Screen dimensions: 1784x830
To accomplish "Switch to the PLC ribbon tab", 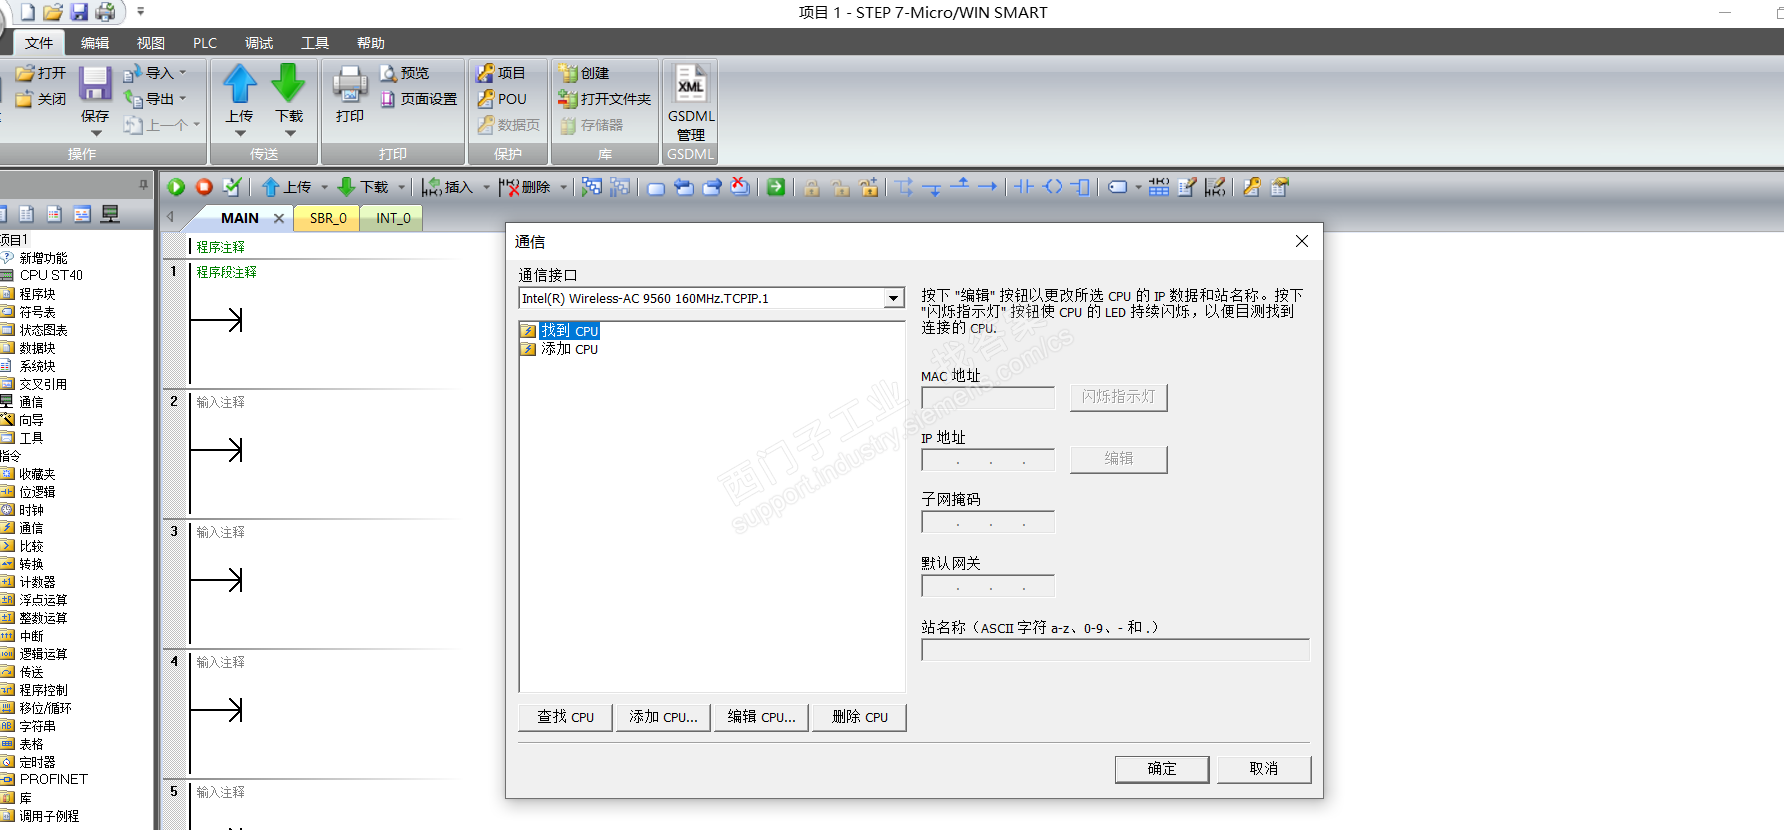I will pyautogui.click(x=205, y=43).
